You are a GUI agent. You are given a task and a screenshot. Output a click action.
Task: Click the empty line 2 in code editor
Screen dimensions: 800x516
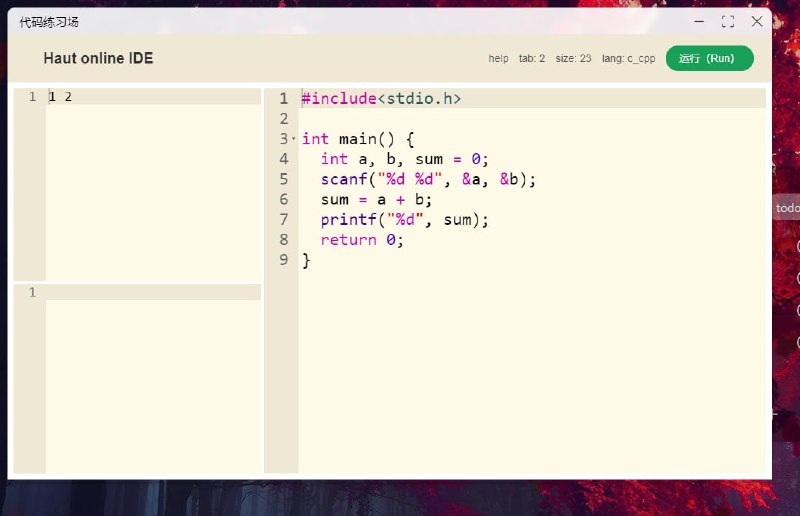pos(532,118)
